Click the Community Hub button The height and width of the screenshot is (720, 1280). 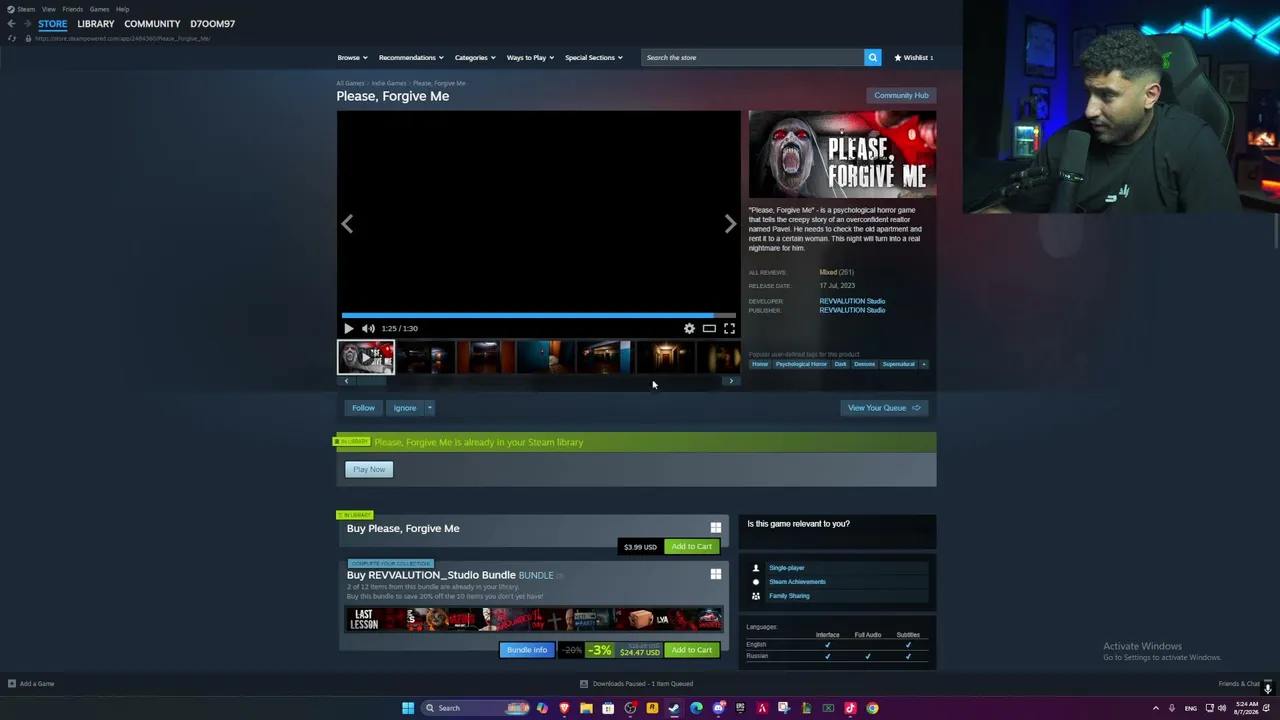point(901,95)
